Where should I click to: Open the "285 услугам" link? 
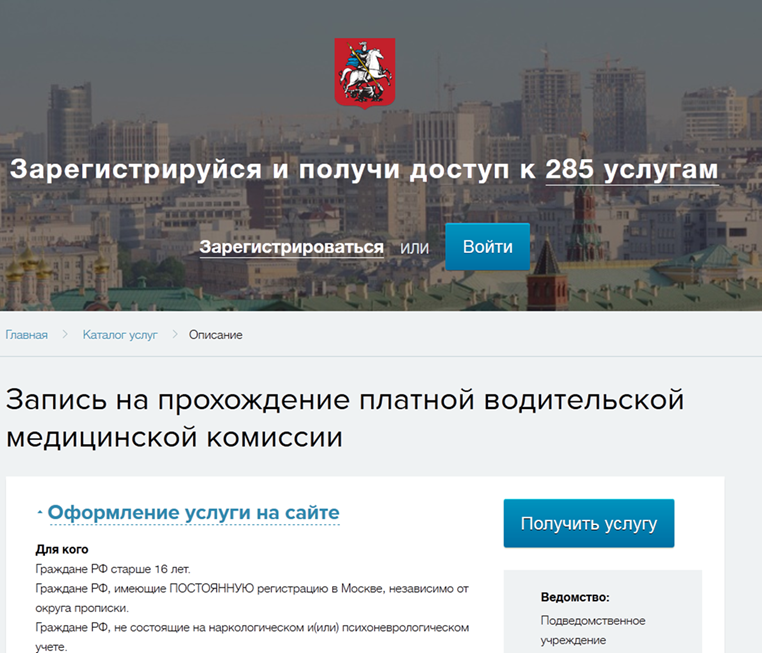click(631, 169)
